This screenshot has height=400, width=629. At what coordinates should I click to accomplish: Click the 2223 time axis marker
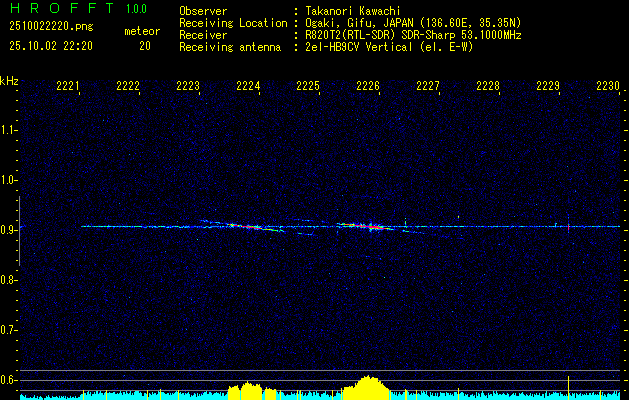tap(188, 85)
